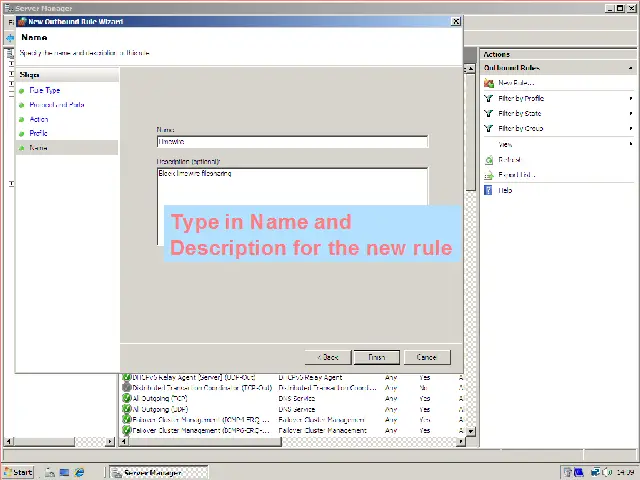Click the Back button in the wizard

(x=328, y=358)
